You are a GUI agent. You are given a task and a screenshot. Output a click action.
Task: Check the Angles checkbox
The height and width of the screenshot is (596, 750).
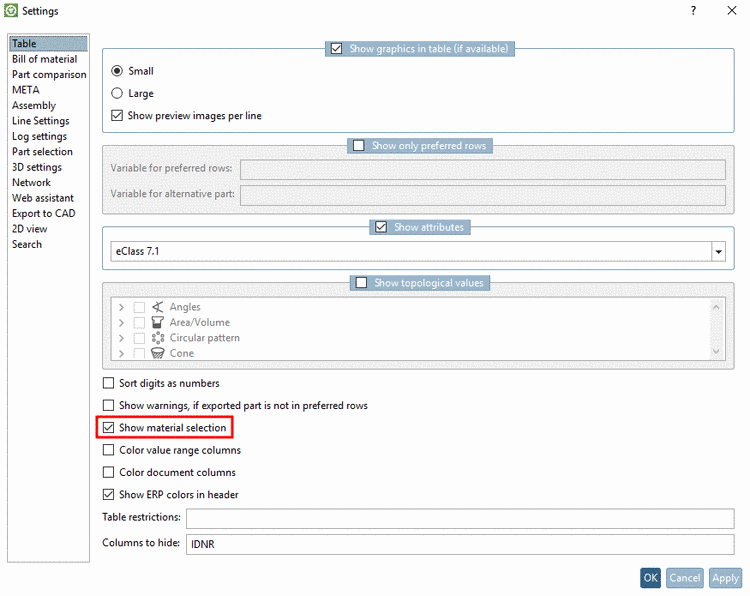pos(139,307)
